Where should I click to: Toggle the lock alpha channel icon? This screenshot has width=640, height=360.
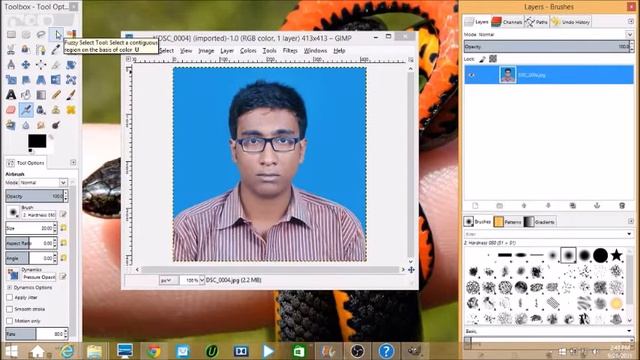493,59
